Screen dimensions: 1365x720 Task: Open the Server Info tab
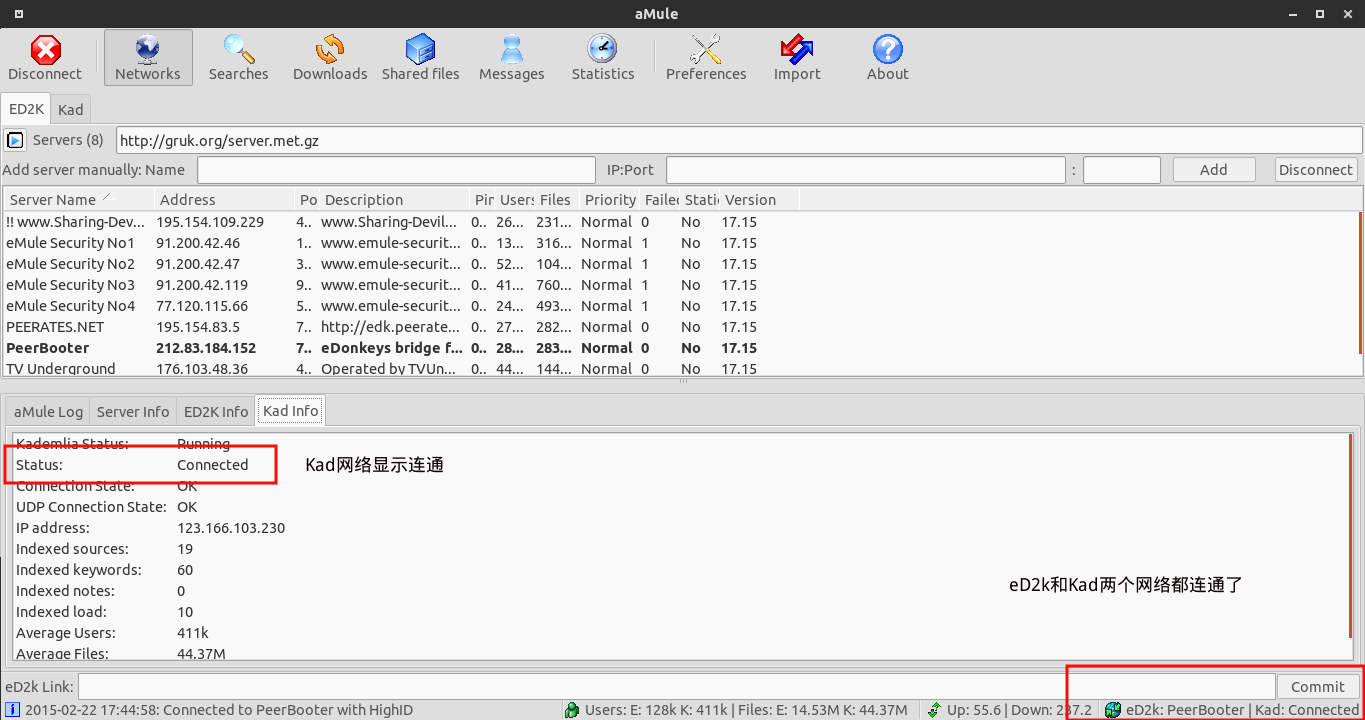[x=133, y=411]
